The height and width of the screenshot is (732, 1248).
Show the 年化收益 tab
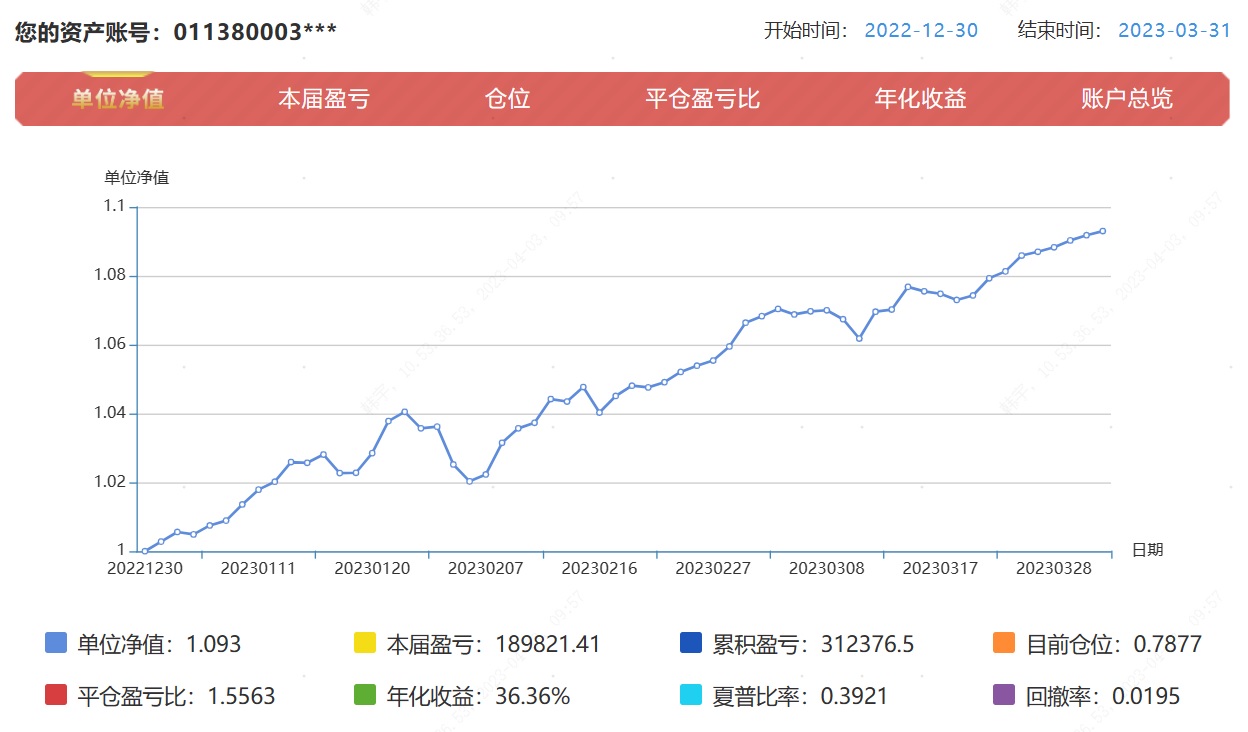tap(920, 99)
